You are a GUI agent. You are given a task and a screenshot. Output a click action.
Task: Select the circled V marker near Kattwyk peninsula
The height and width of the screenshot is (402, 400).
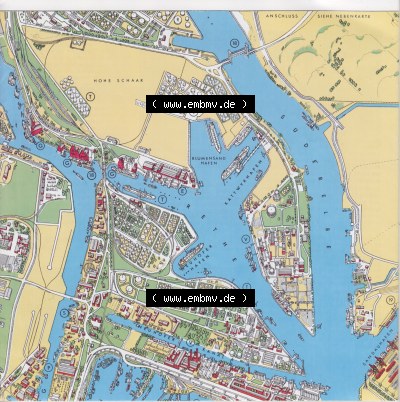pos(246,239)
